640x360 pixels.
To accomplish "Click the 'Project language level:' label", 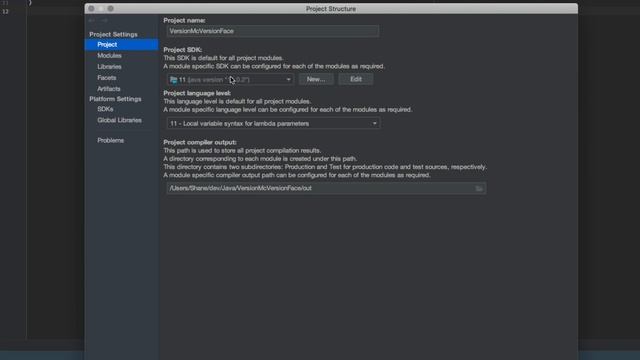I will click(x=197, y=93).
